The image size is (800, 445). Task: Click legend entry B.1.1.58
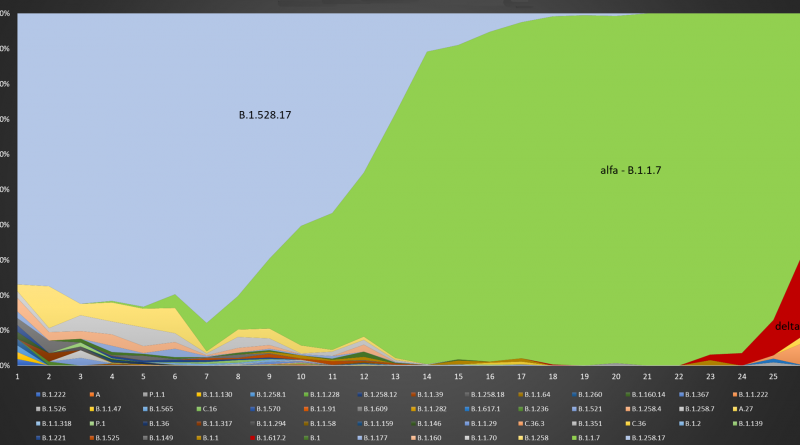(320, 424)
